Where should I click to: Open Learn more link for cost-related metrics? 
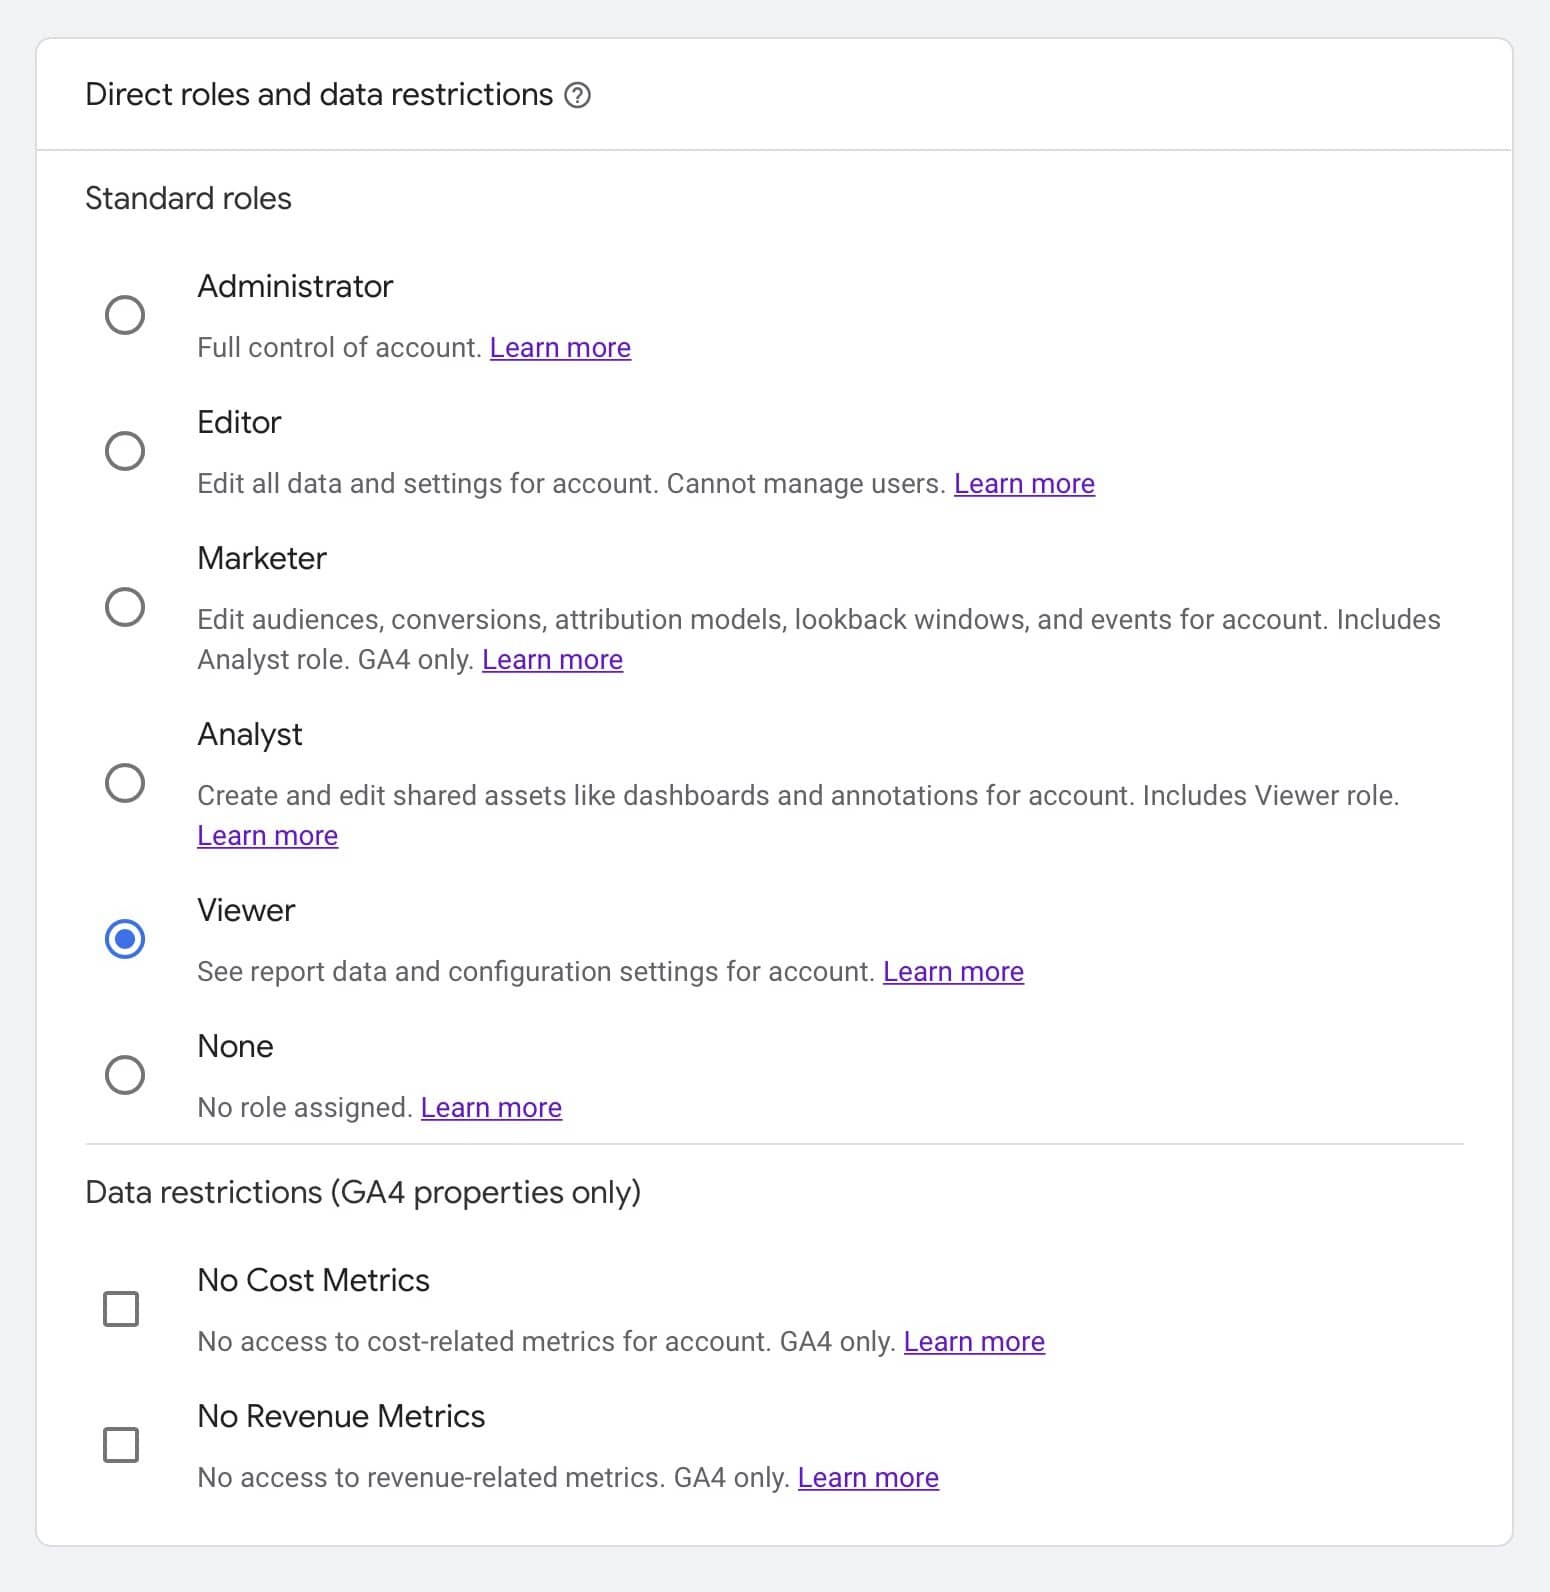pos(974,1342)
